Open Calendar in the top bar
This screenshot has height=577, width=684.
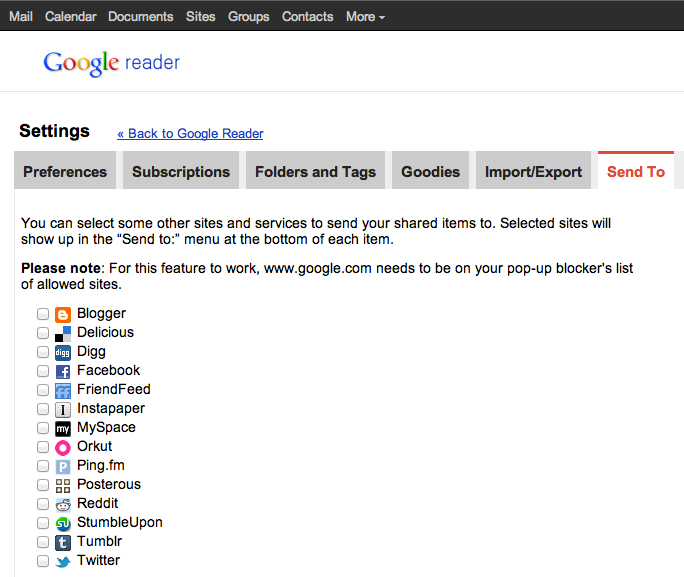(x=71, y=17)
